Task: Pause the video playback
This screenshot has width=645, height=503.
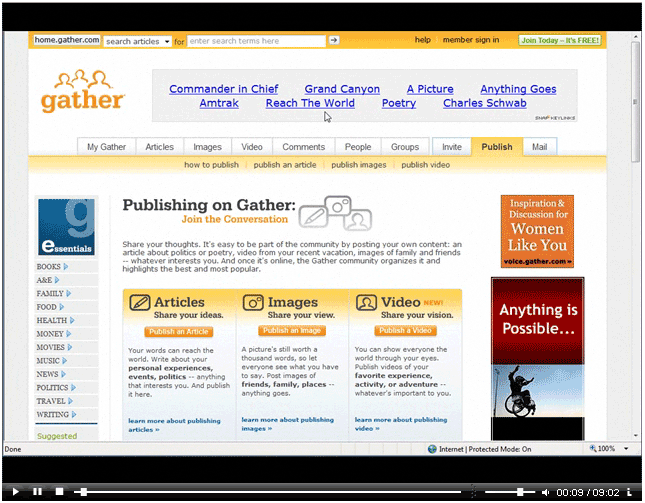Action: point(37,491)
